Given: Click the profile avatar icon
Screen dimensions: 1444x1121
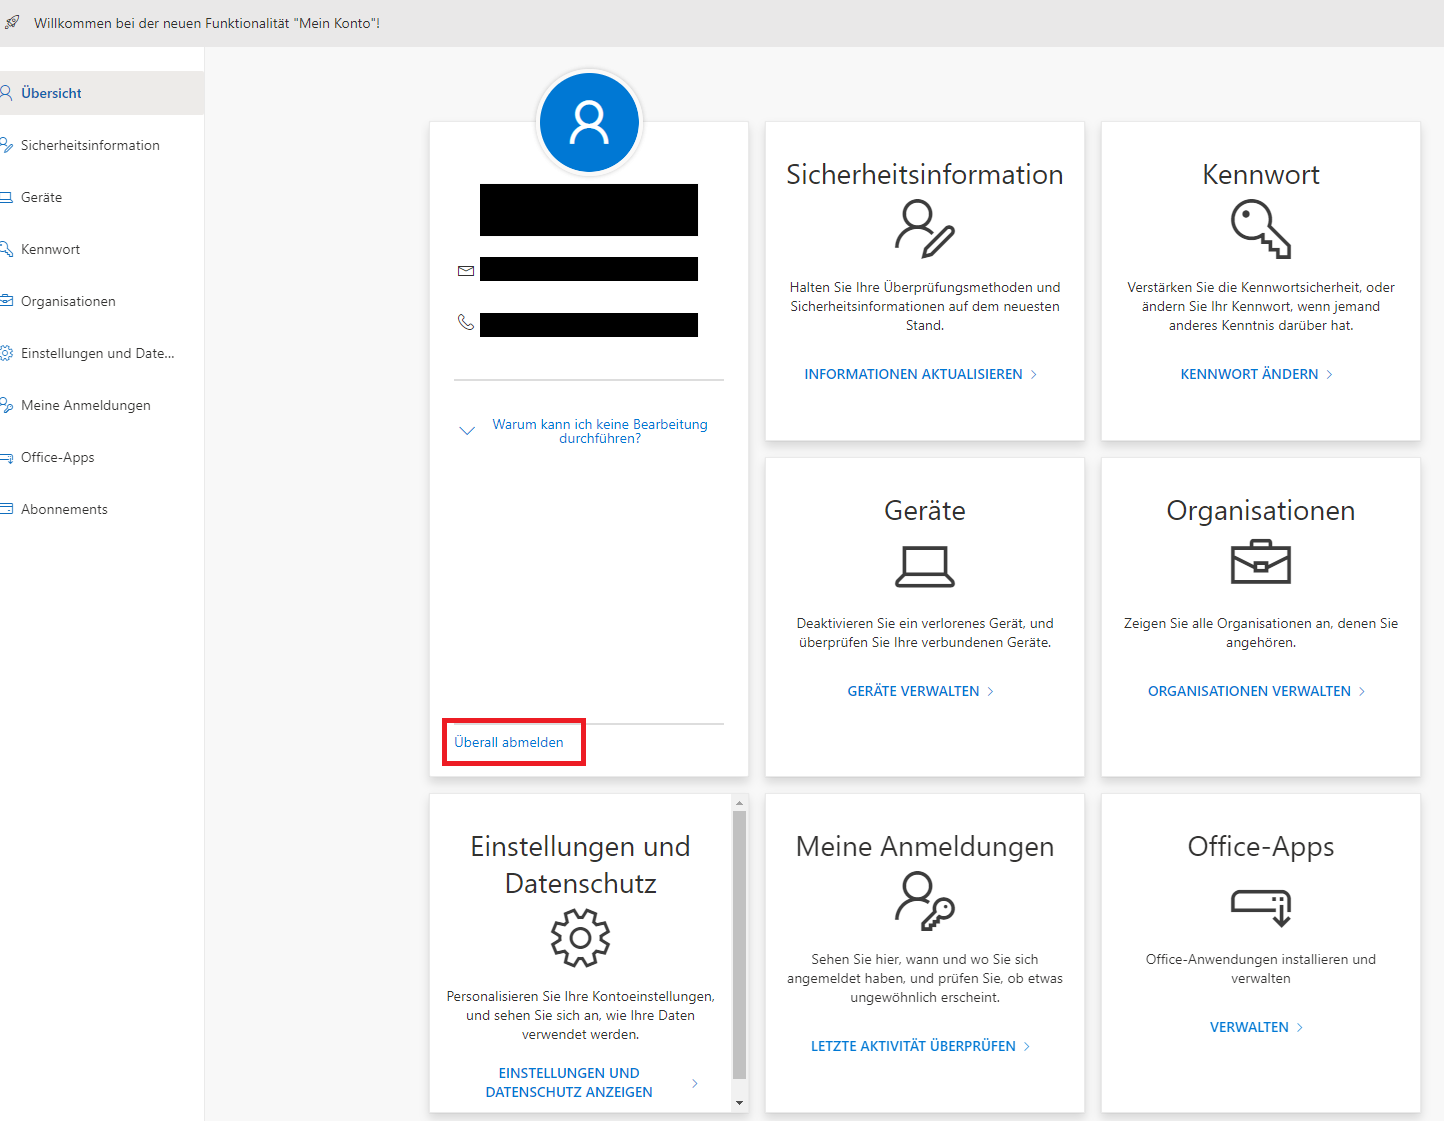Looking at the screenshot, I should [x=589, y=122].
